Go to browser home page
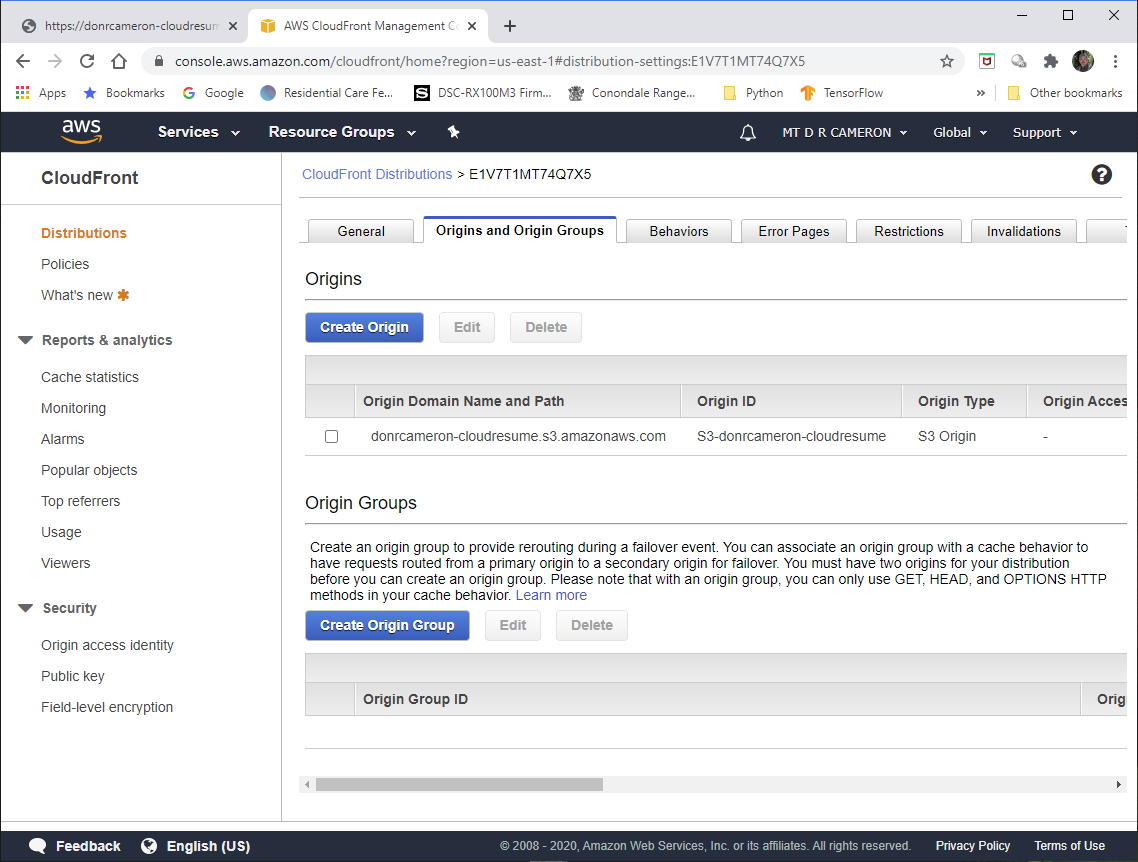Screen dimensions: 1138x862 point(119,61)
